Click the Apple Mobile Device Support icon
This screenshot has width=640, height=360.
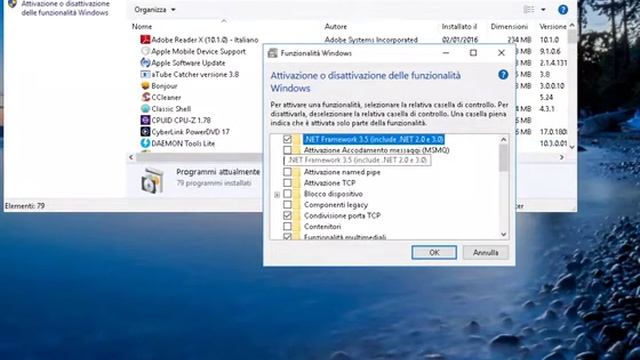tap(145, 51)
